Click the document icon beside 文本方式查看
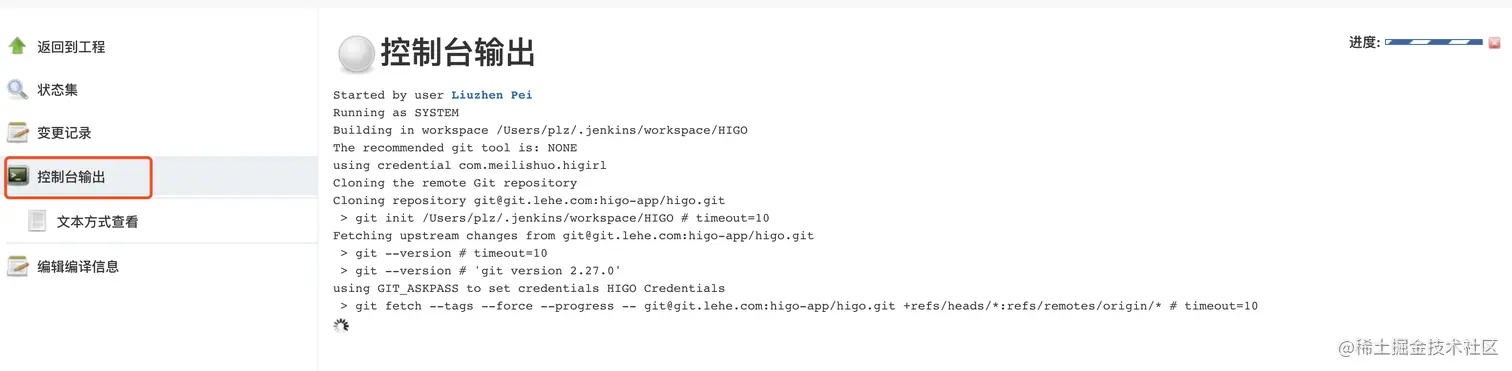 point(38,220)
